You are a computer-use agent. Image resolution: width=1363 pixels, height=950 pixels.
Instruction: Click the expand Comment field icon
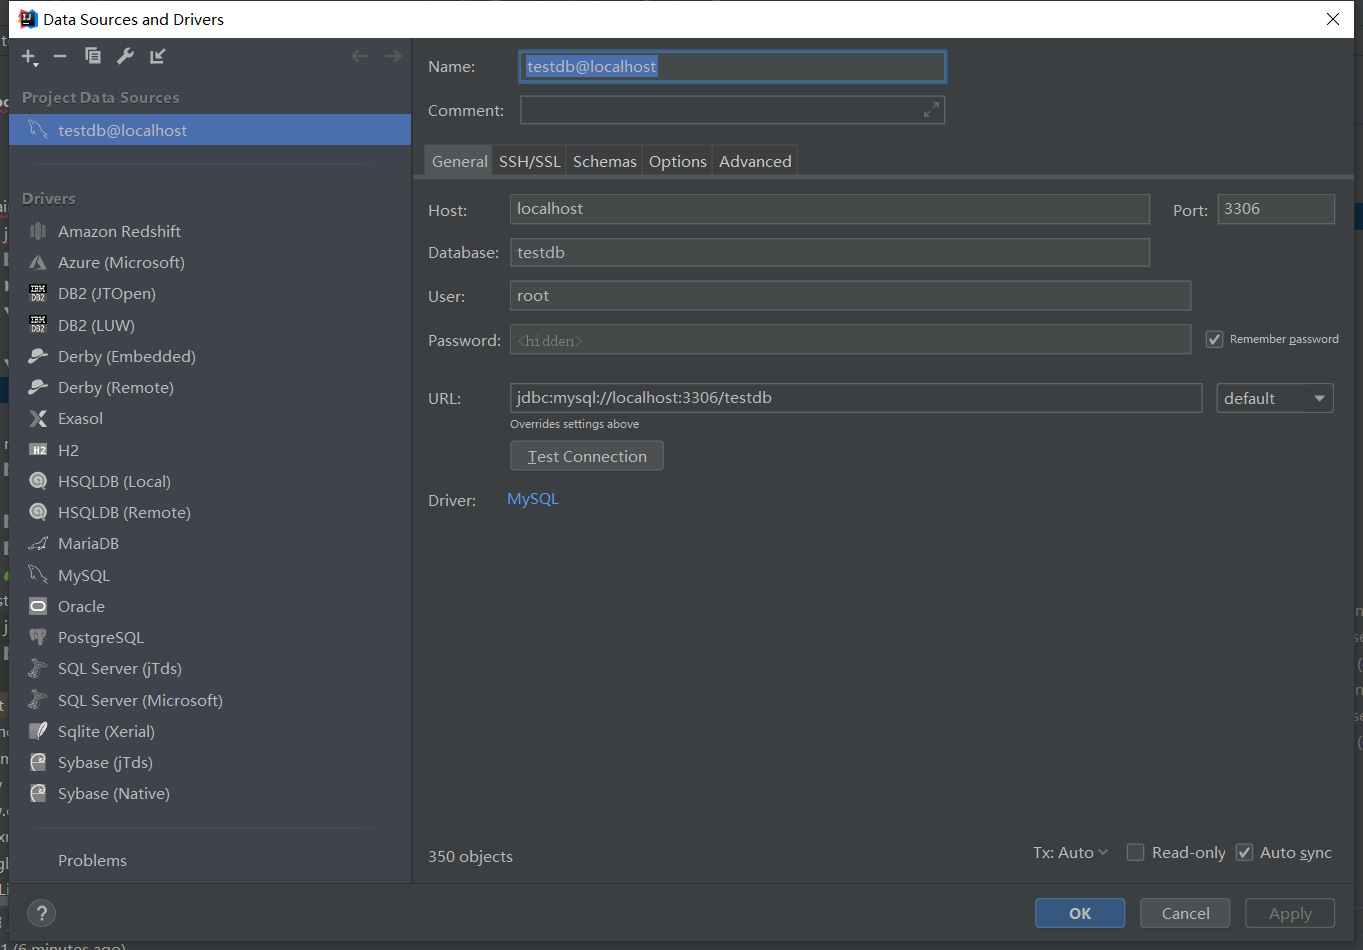(931, 110)
